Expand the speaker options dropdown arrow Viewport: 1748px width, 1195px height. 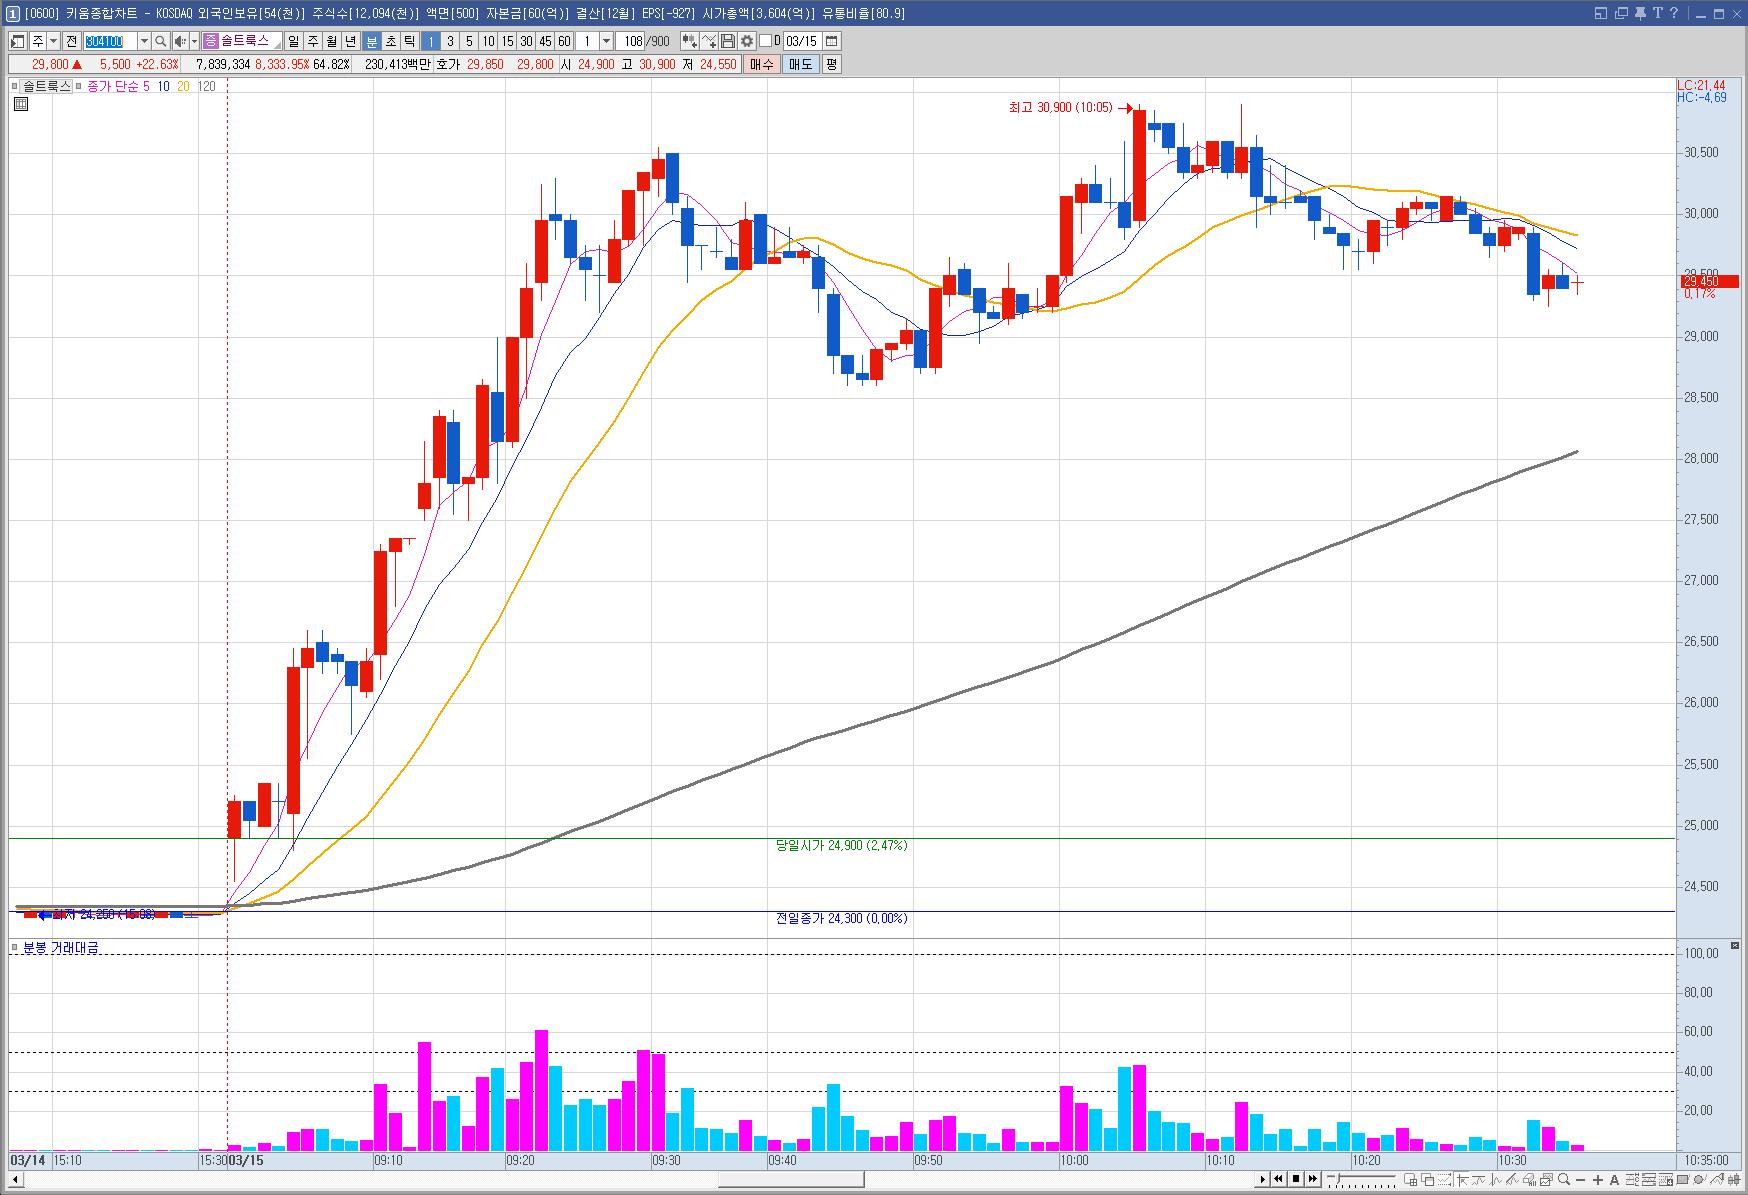point(194,41)
